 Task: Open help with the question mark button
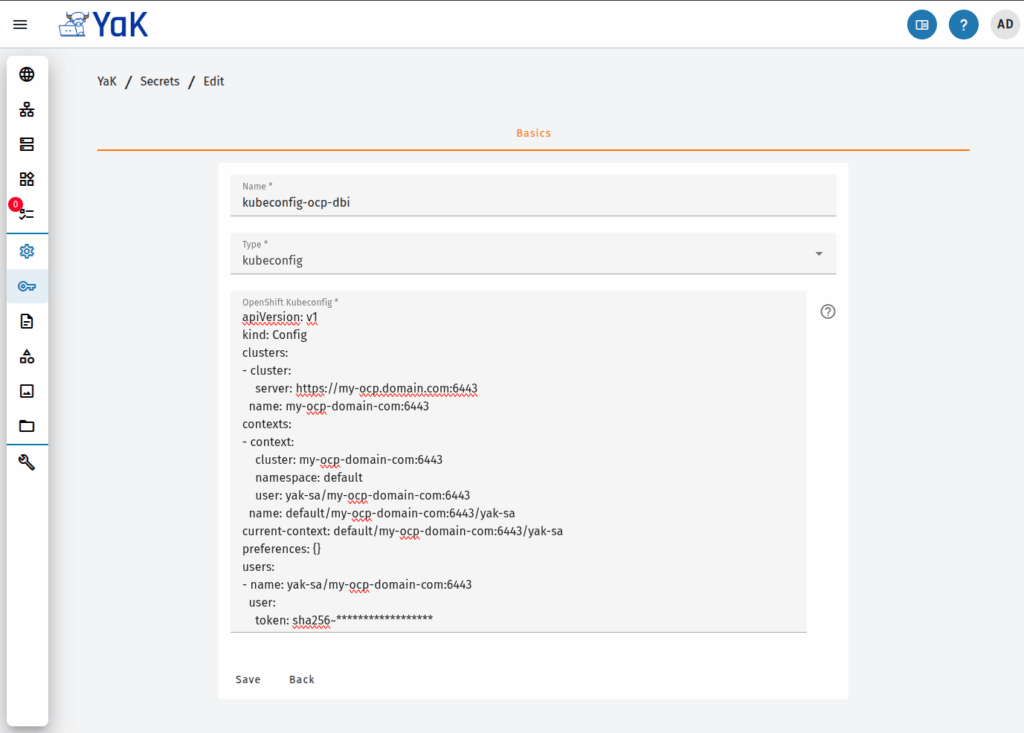[963, 25]
